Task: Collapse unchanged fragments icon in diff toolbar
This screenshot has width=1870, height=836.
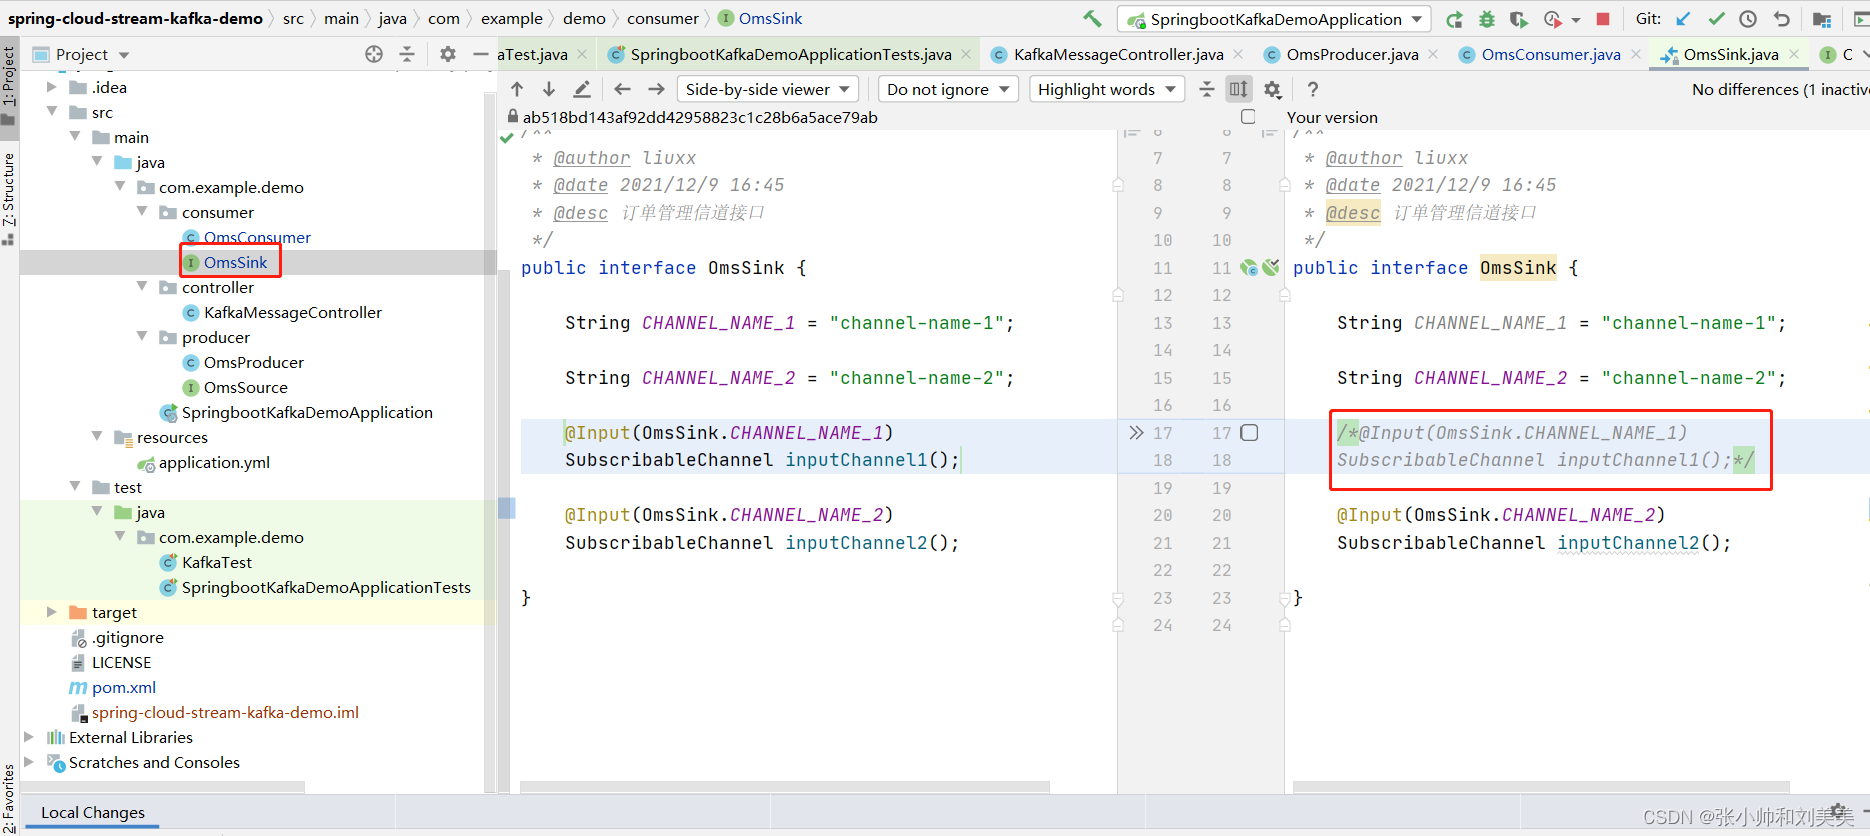Action: click(x=1207, y=89)
